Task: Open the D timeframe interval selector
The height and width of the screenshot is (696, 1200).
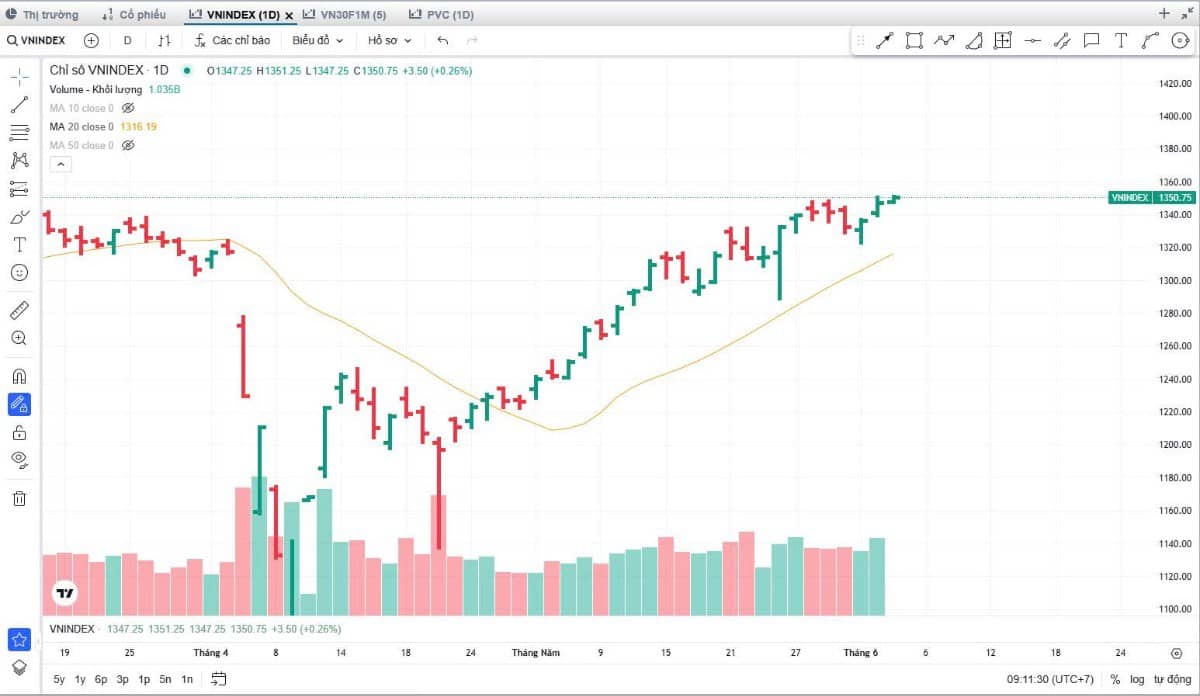Action: click(x=127, y=41)
